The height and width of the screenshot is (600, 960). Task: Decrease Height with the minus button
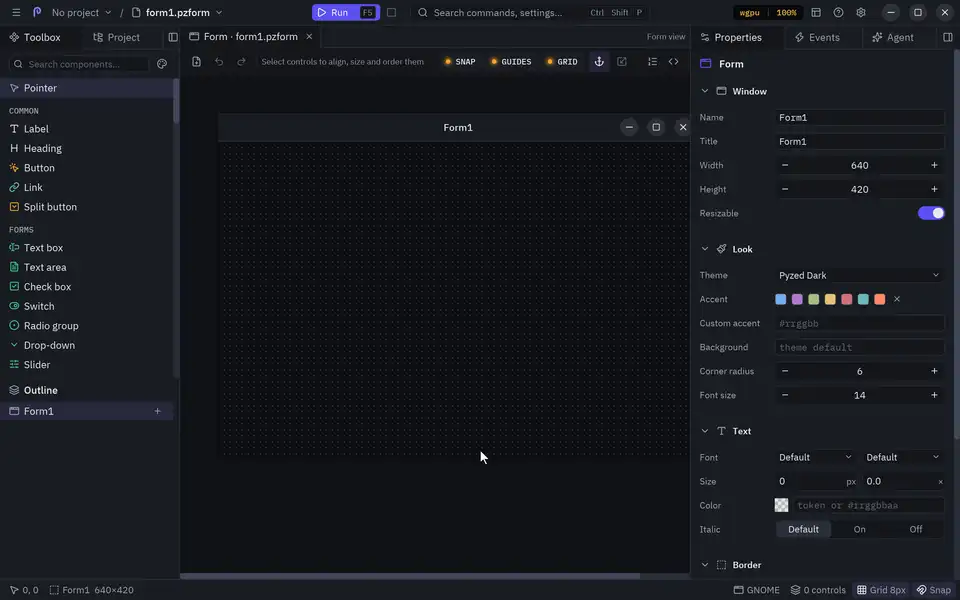click(785, 189)
